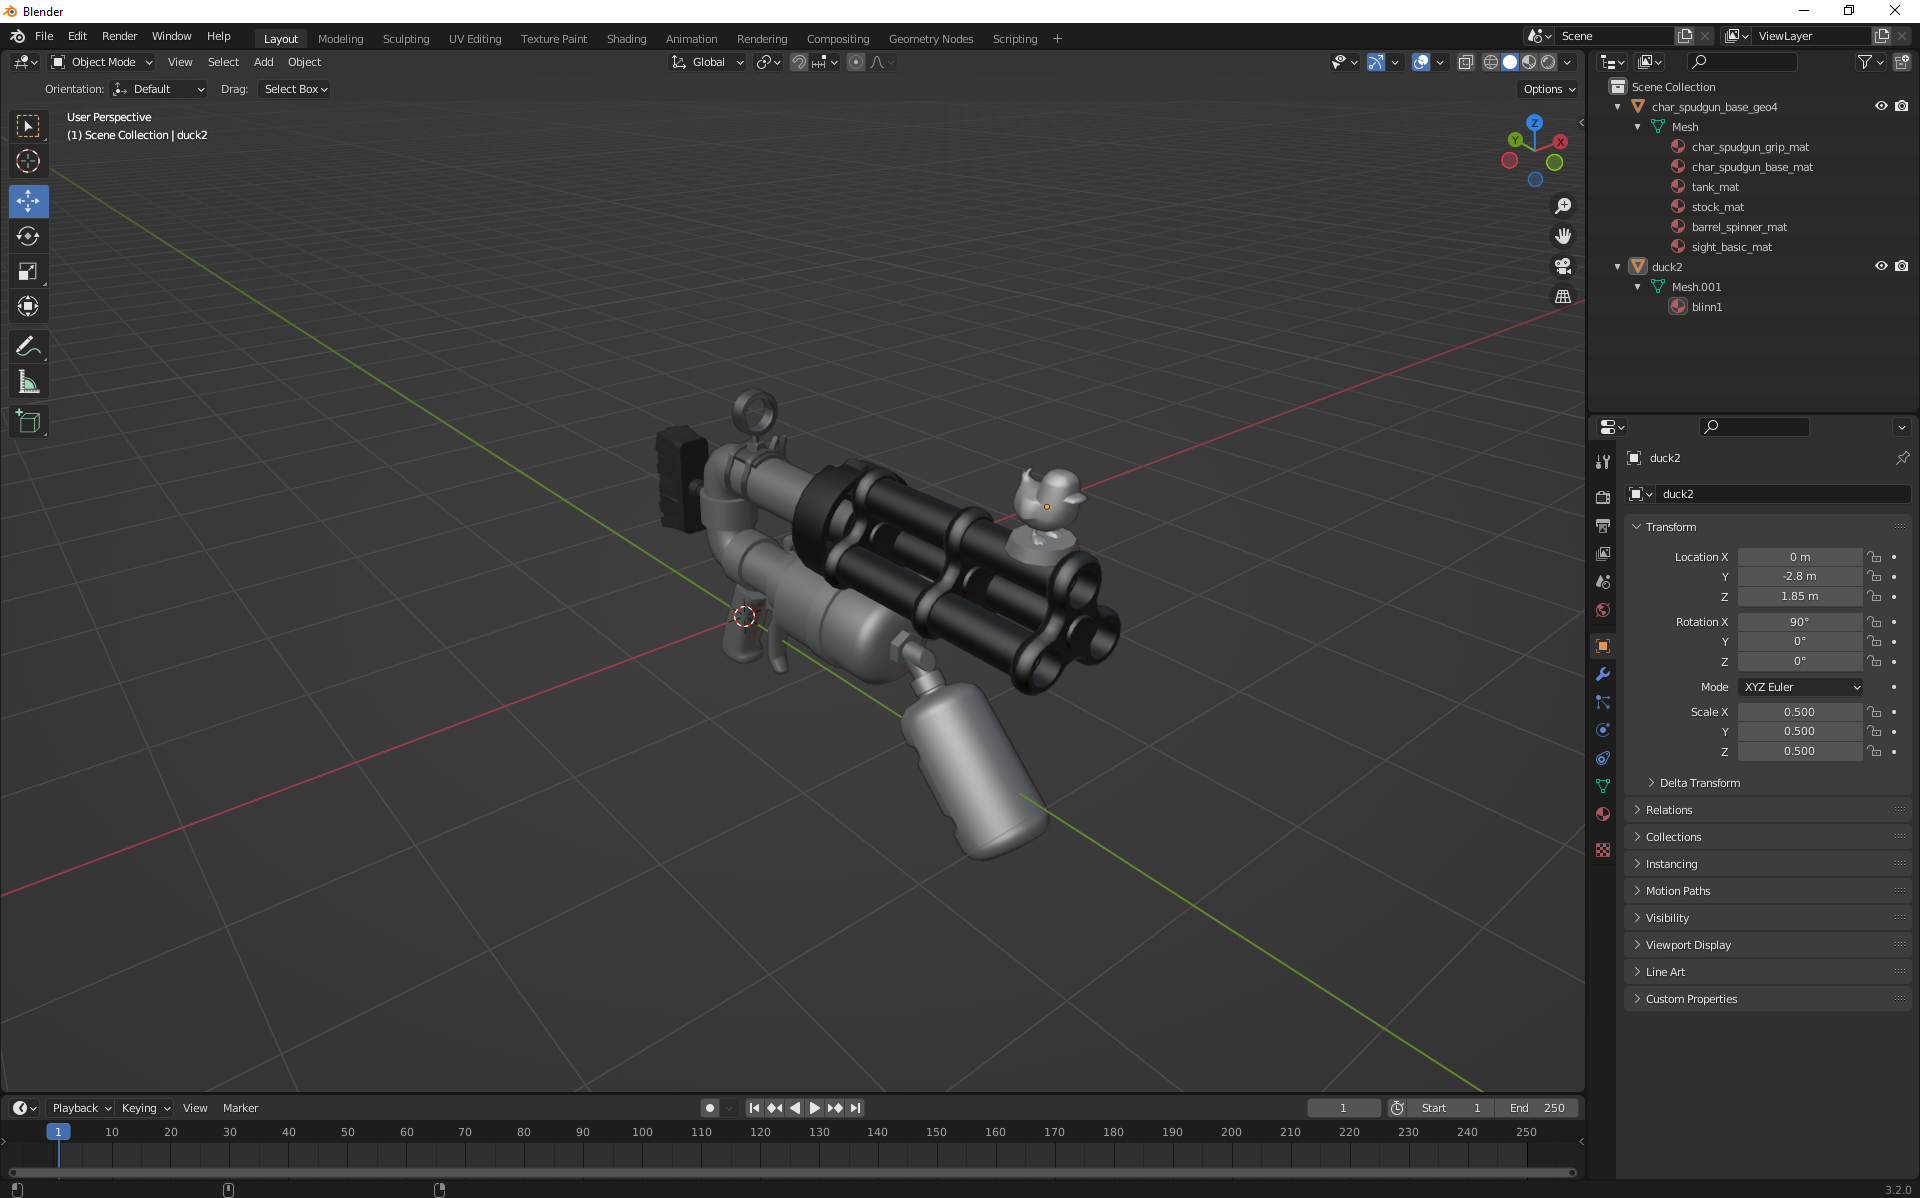1920x1198 pixels.
Task: Open the Output properties tab
Action: pos(1603,525)
